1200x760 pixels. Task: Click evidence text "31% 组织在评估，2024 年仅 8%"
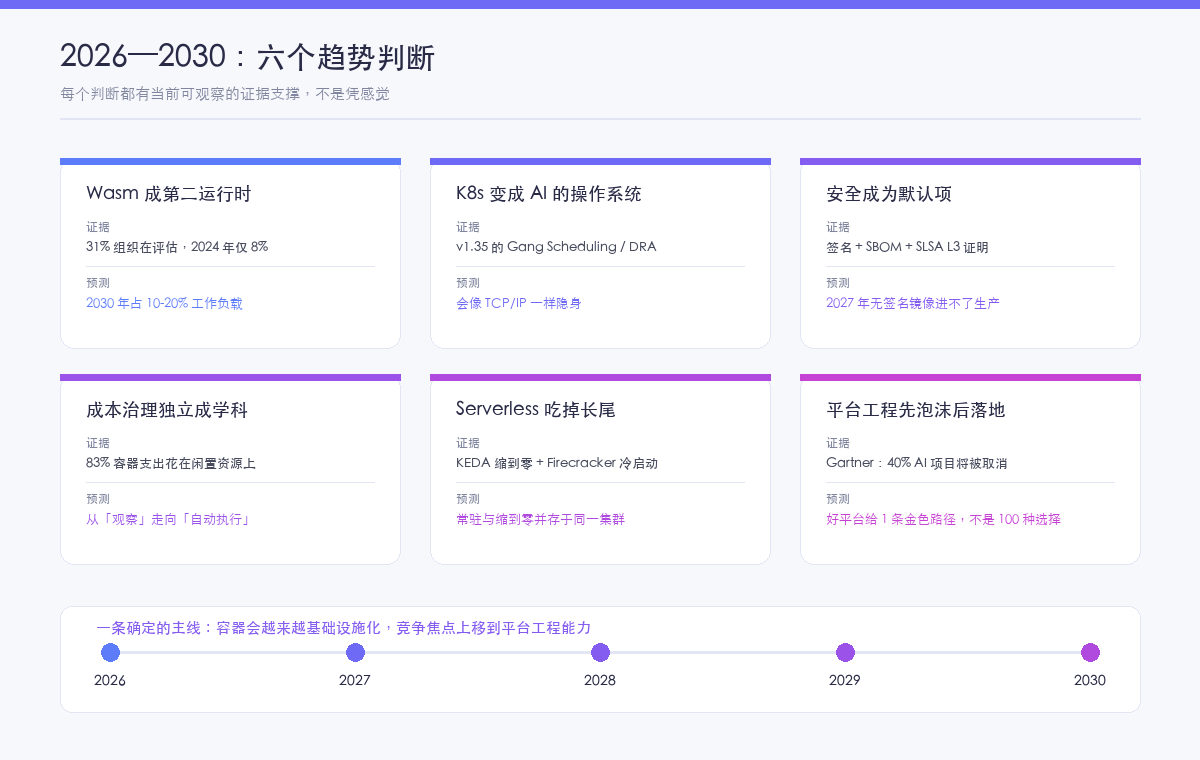point(177,247)
